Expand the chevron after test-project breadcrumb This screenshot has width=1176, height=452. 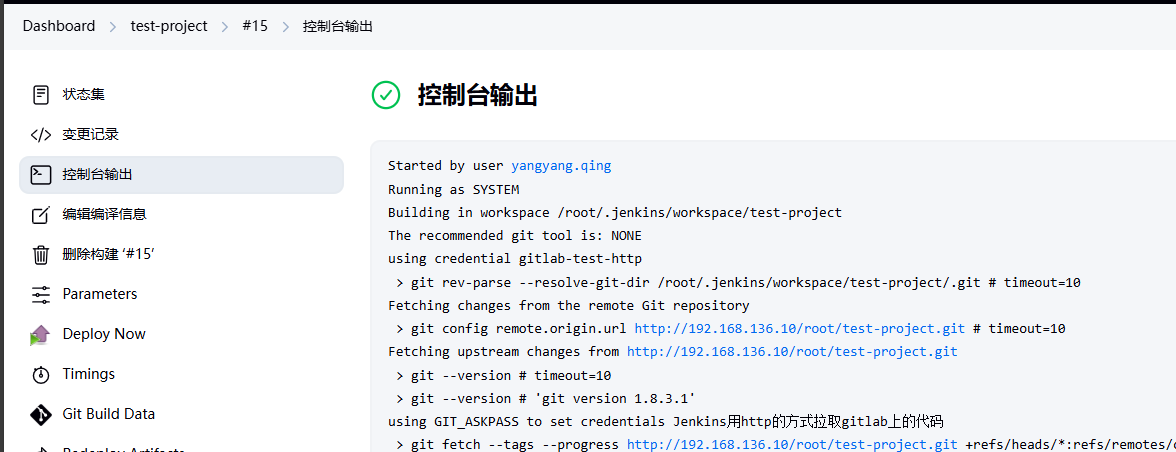coord(225,27)
